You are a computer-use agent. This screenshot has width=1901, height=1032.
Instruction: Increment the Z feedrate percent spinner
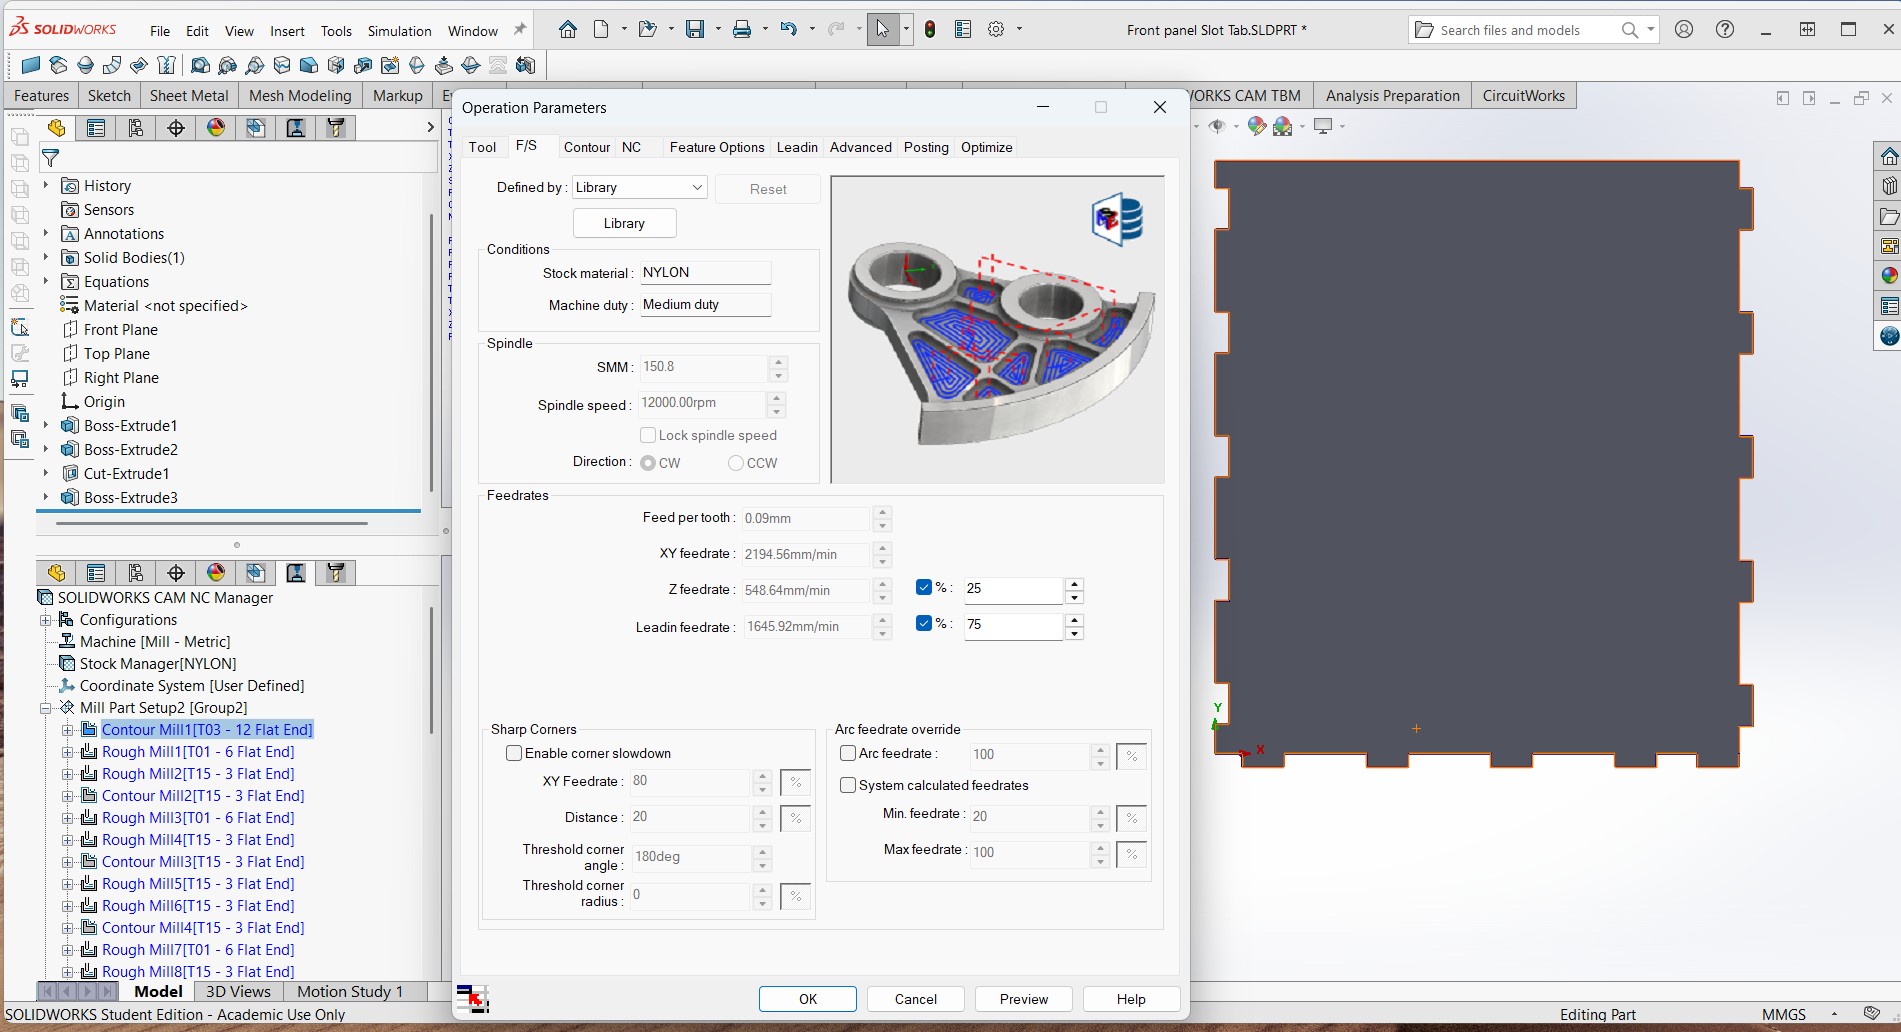tap(1074, 583)
